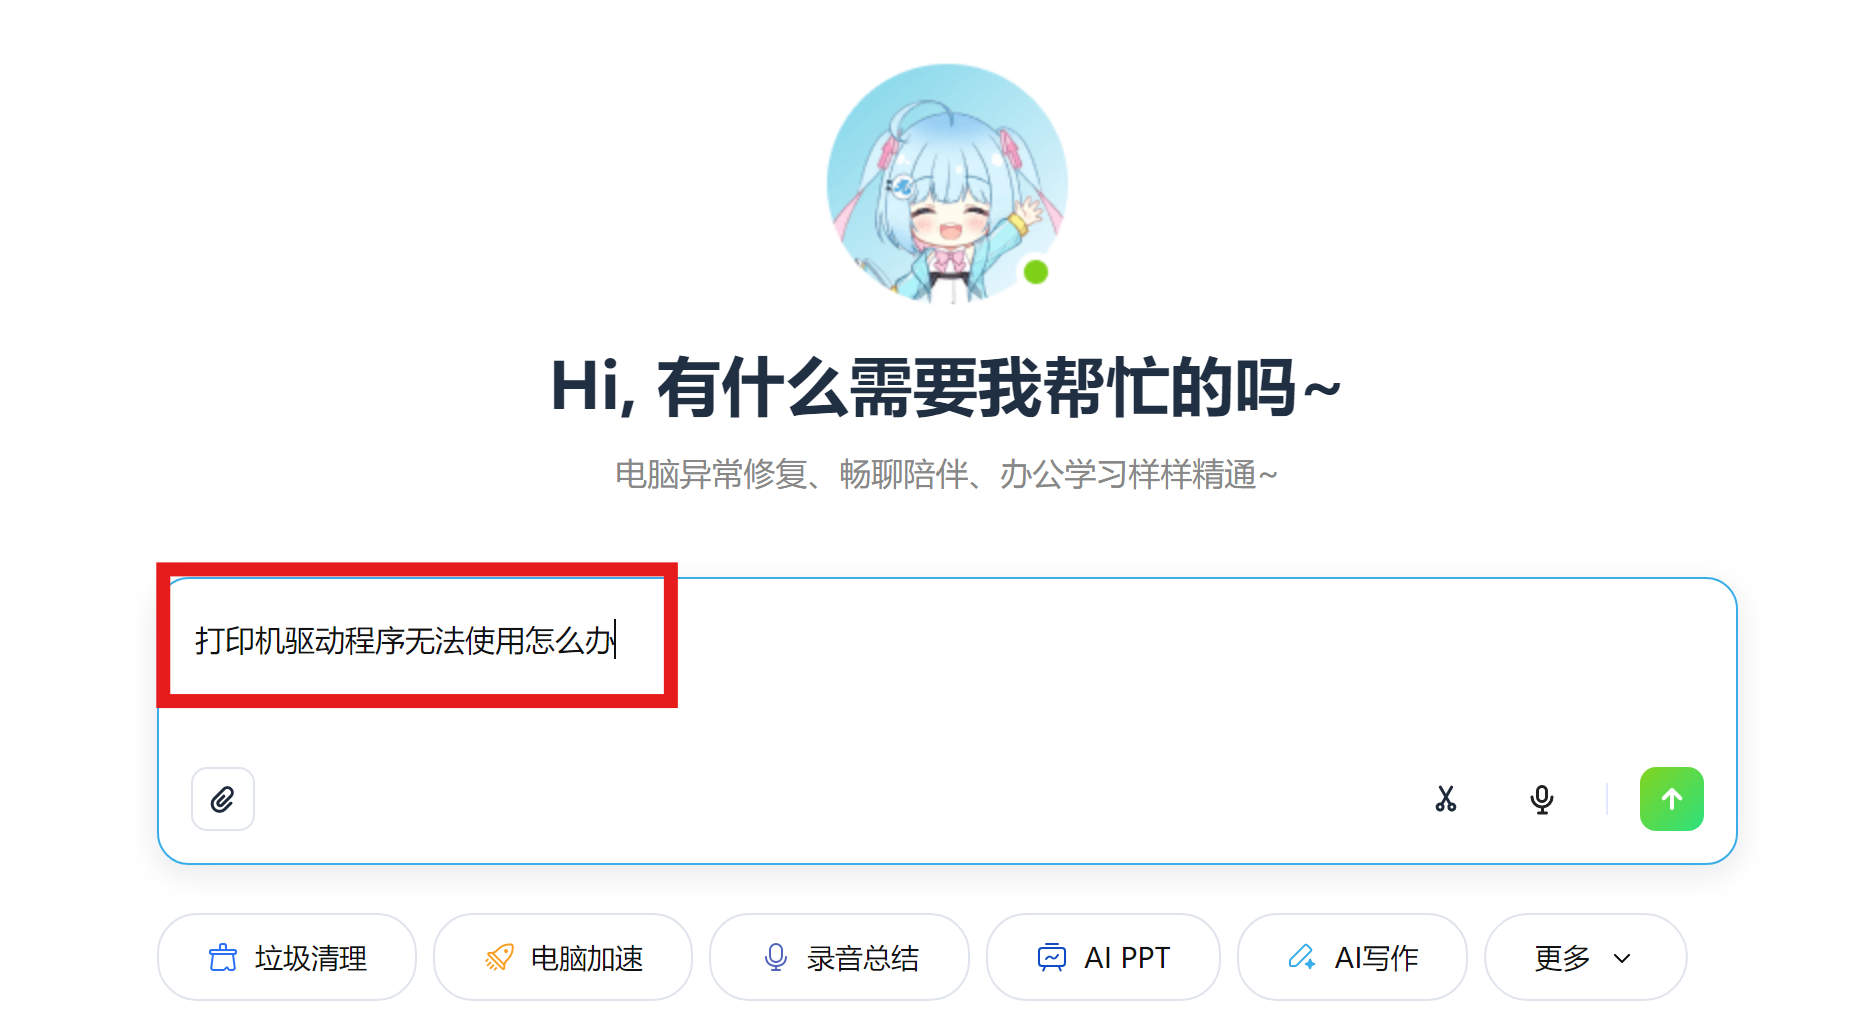The width and height of the screenshot is (1870, 1014).
Task: Select the 录音总结 option
Action: [x=839, y=957]
